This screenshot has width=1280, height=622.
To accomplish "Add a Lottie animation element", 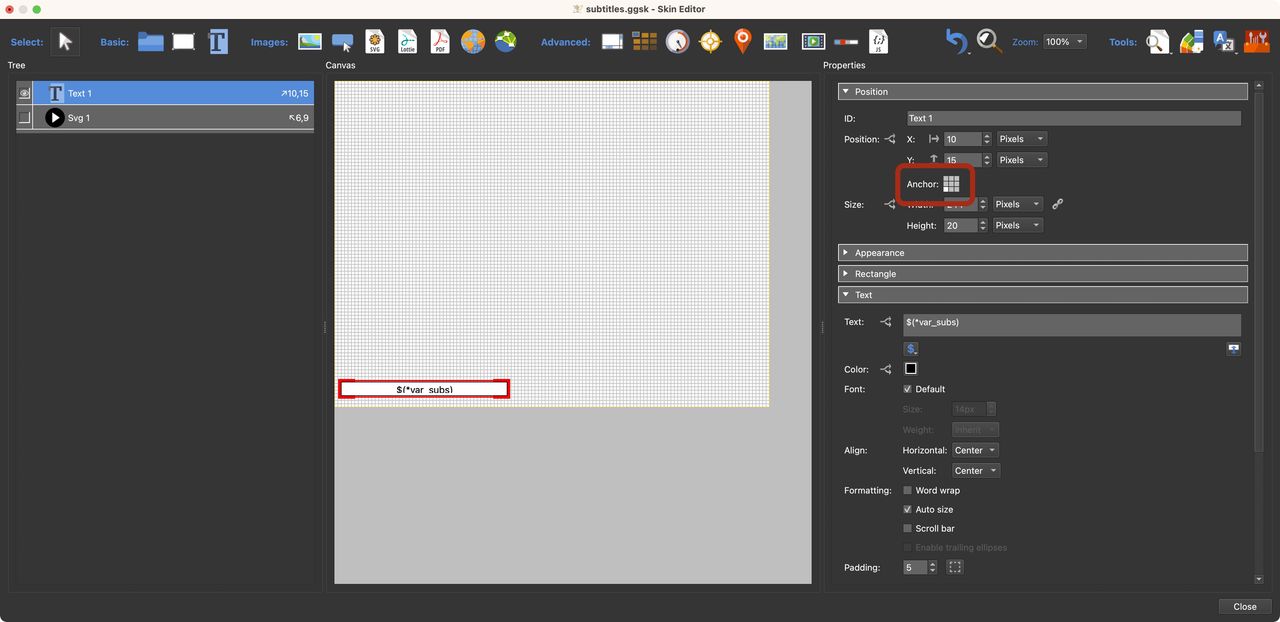I will [407, 41].
